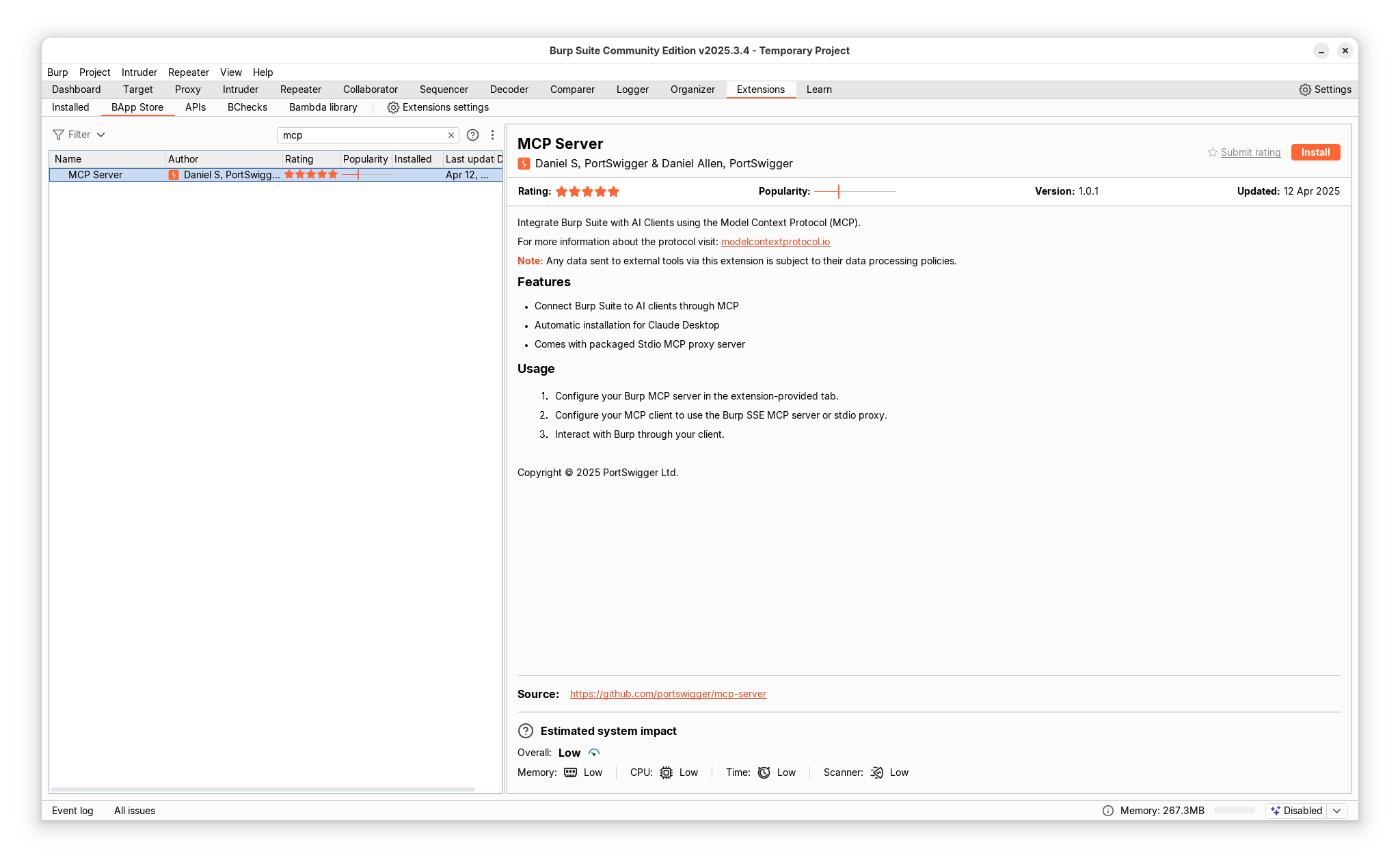Sort by the Popularity column header

click(x=366, y=159)
